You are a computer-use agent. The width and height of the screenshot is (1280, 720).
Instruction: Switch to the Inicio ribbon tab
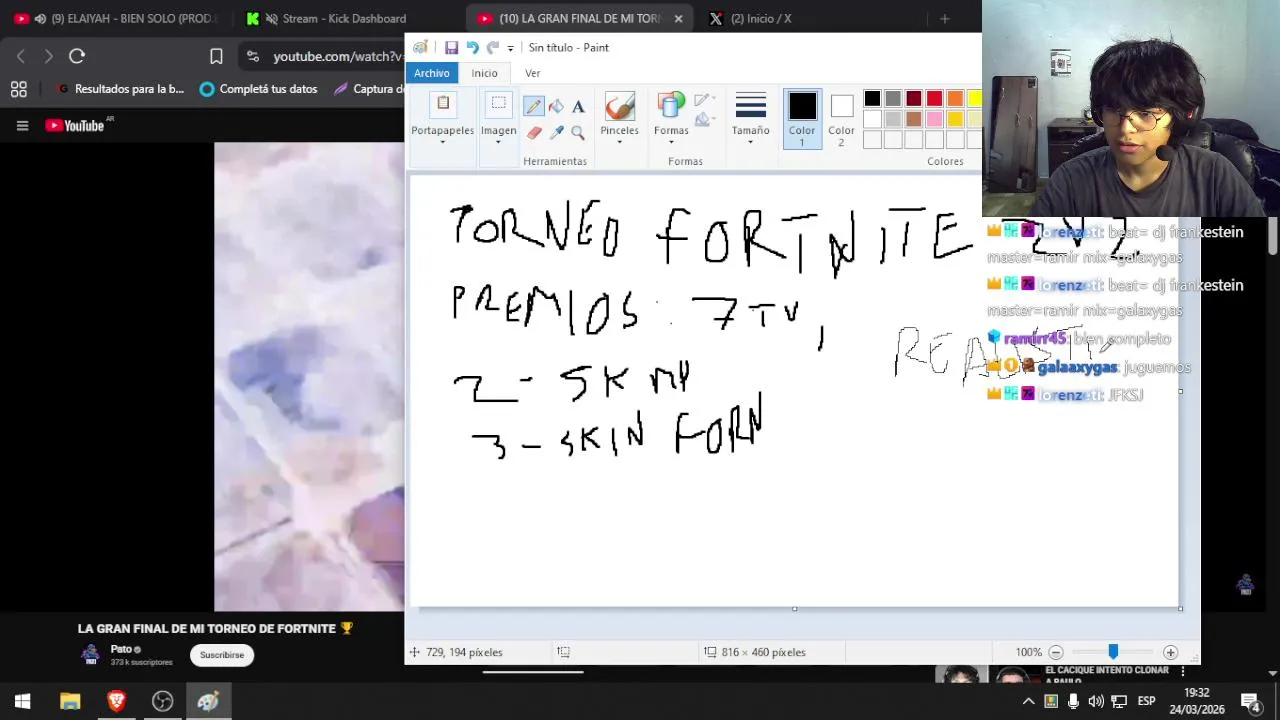click(x=484, y=73)
